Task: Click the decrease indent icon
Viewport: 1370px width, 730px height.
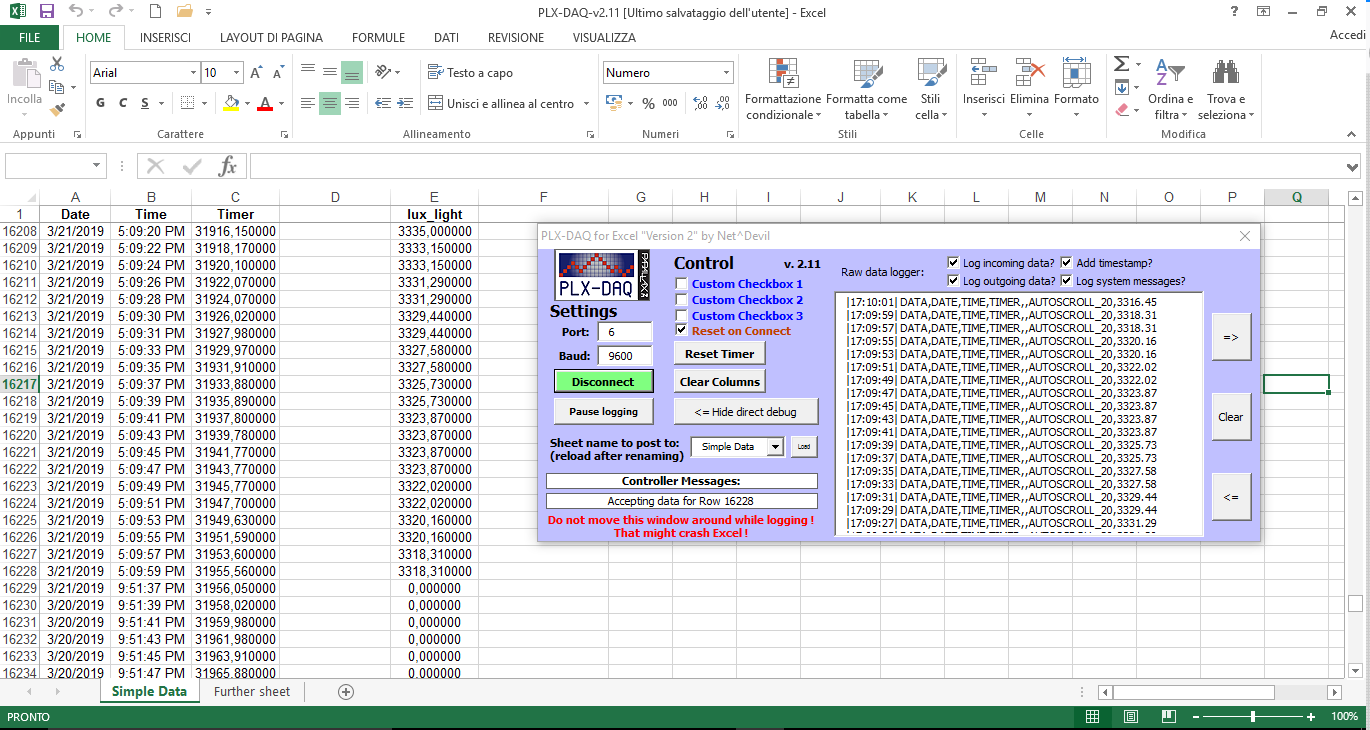Action: click(381, 103)
